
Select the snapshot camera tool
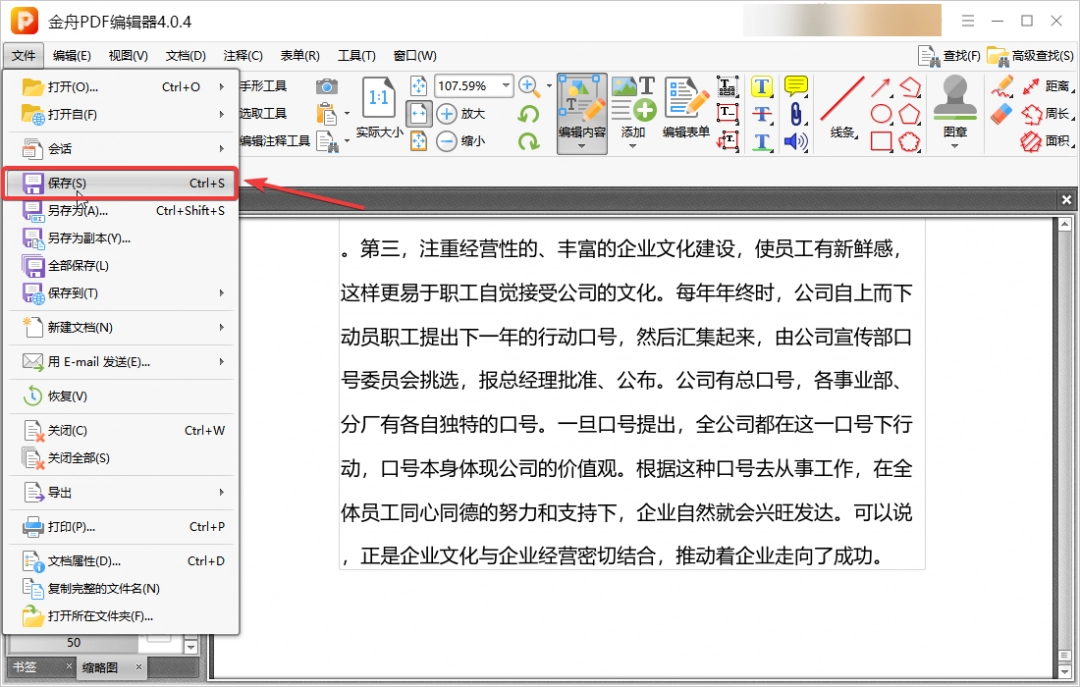coord(325,86)
